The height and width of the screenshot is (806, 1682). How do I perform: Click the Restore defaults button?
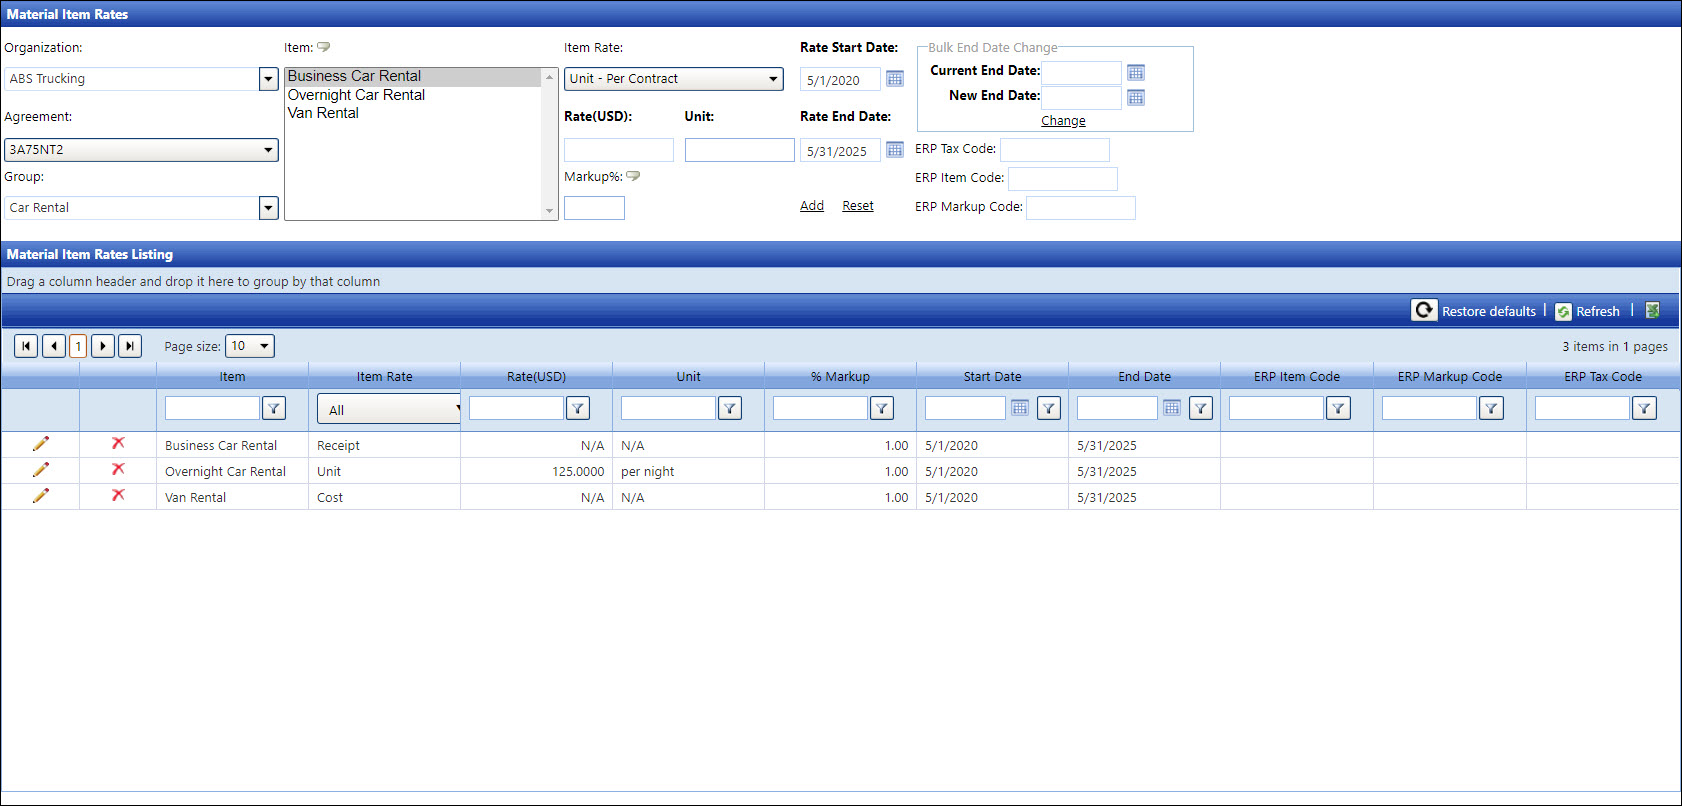(1475, 311)
